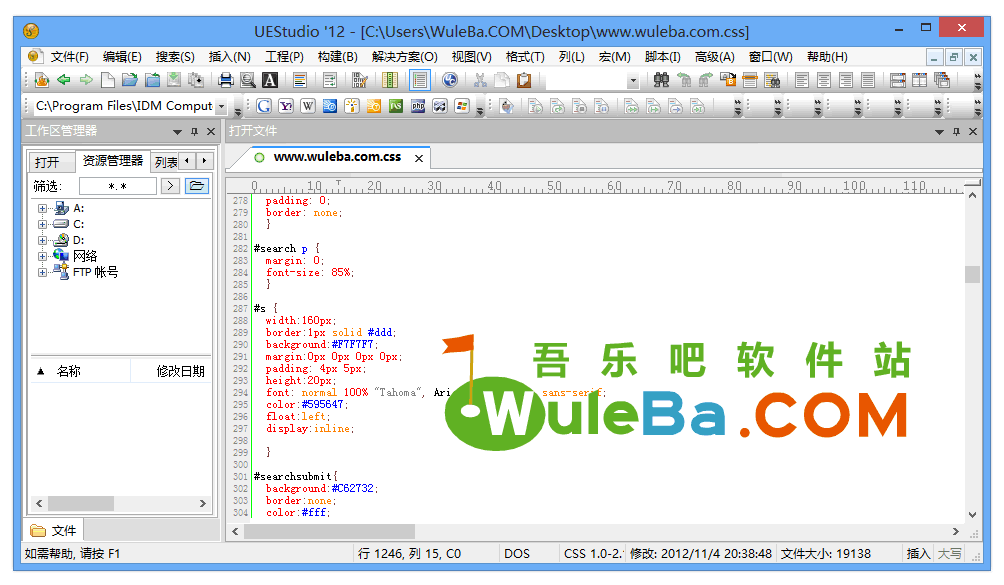1004x585 pixels.
Task: Select the 资源管理器 tab
Action: (113, 161)
